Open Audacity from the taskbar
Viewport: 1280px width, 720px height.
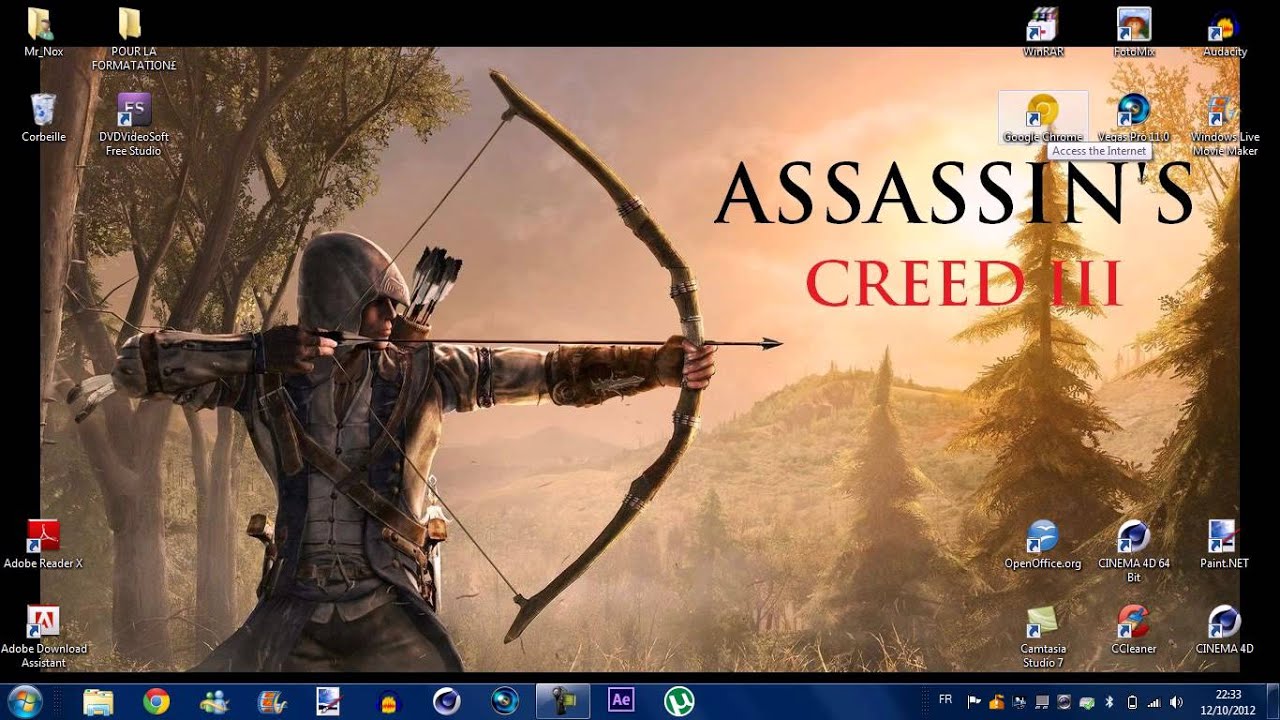[388, 700]
